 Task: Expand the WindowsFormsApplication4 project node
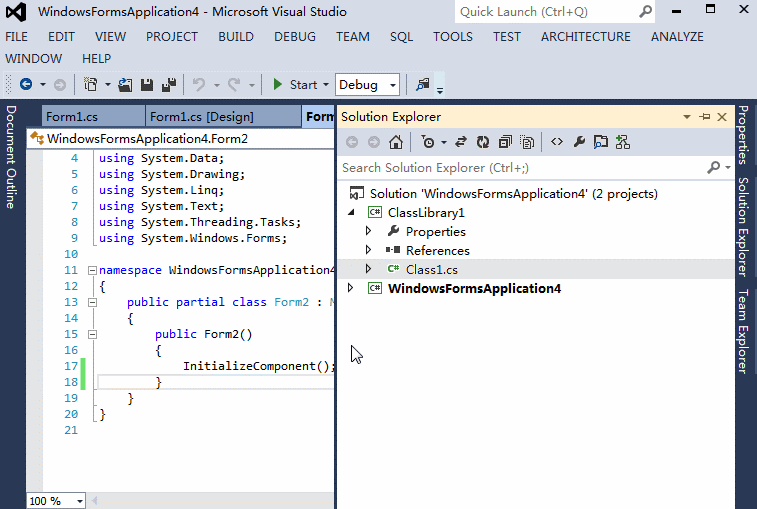351,288
